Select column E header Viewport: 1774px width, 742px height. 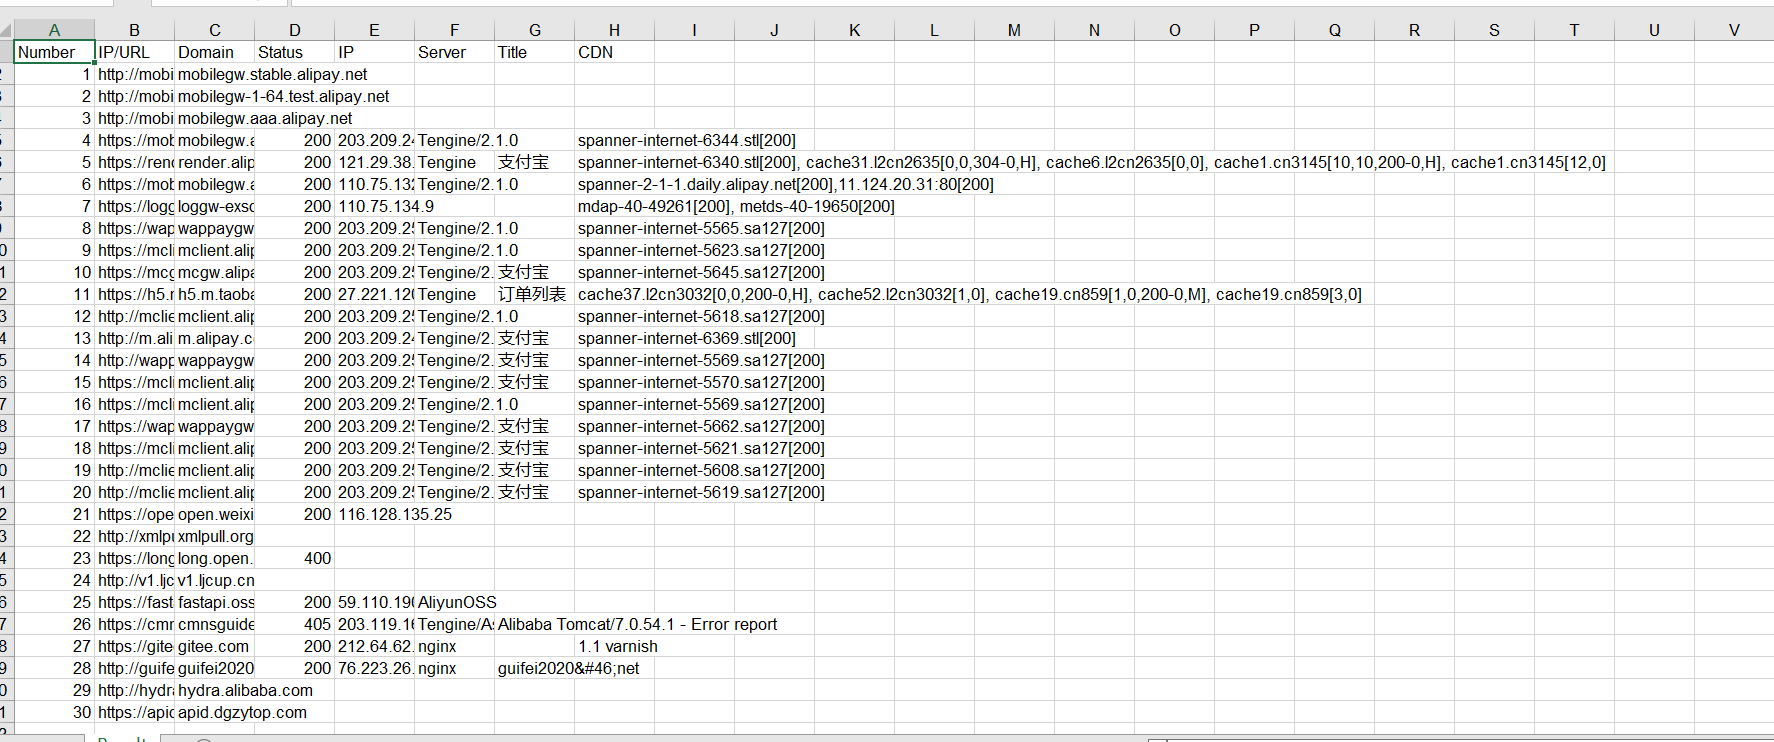pos(374,30)
